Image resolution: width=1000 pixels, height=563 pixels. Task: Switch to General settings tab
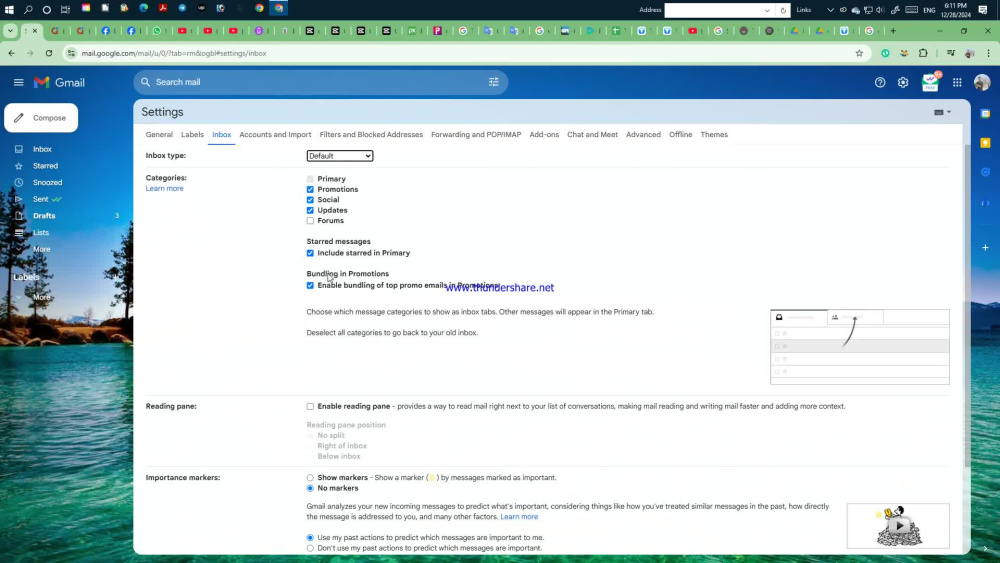(159, 135)
